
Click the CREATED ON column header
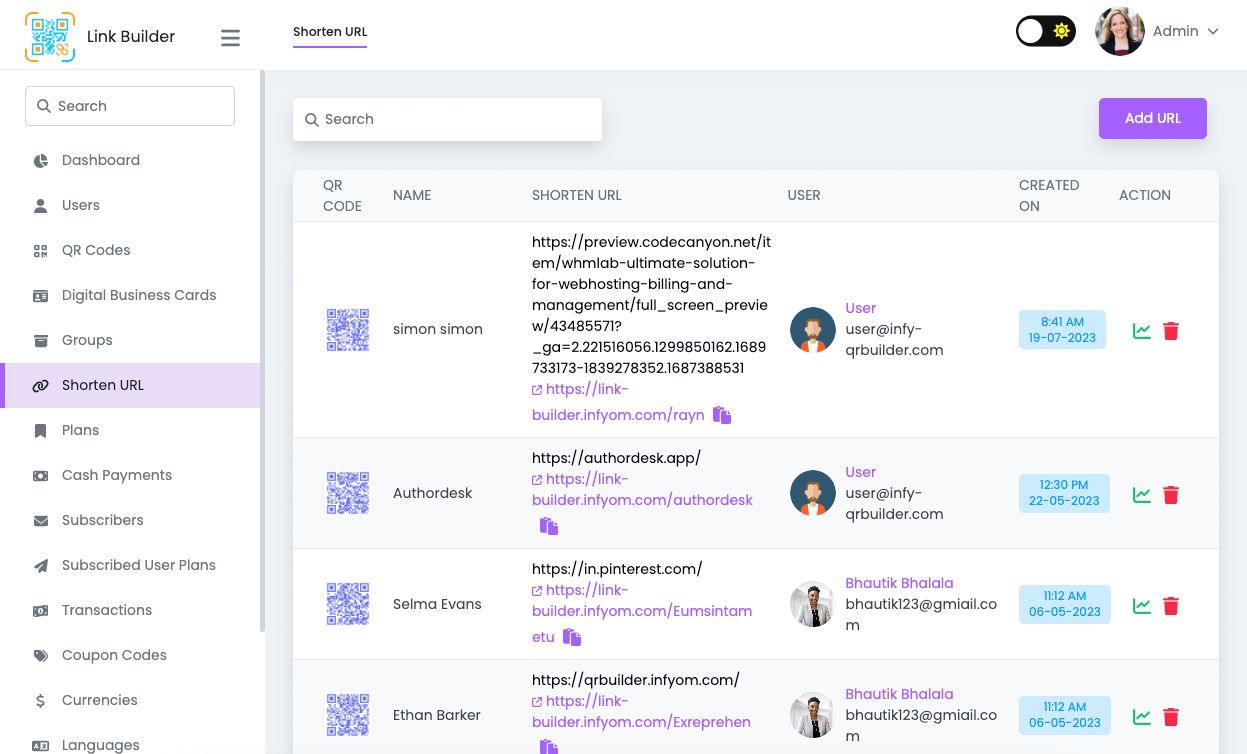(1049, 195)
